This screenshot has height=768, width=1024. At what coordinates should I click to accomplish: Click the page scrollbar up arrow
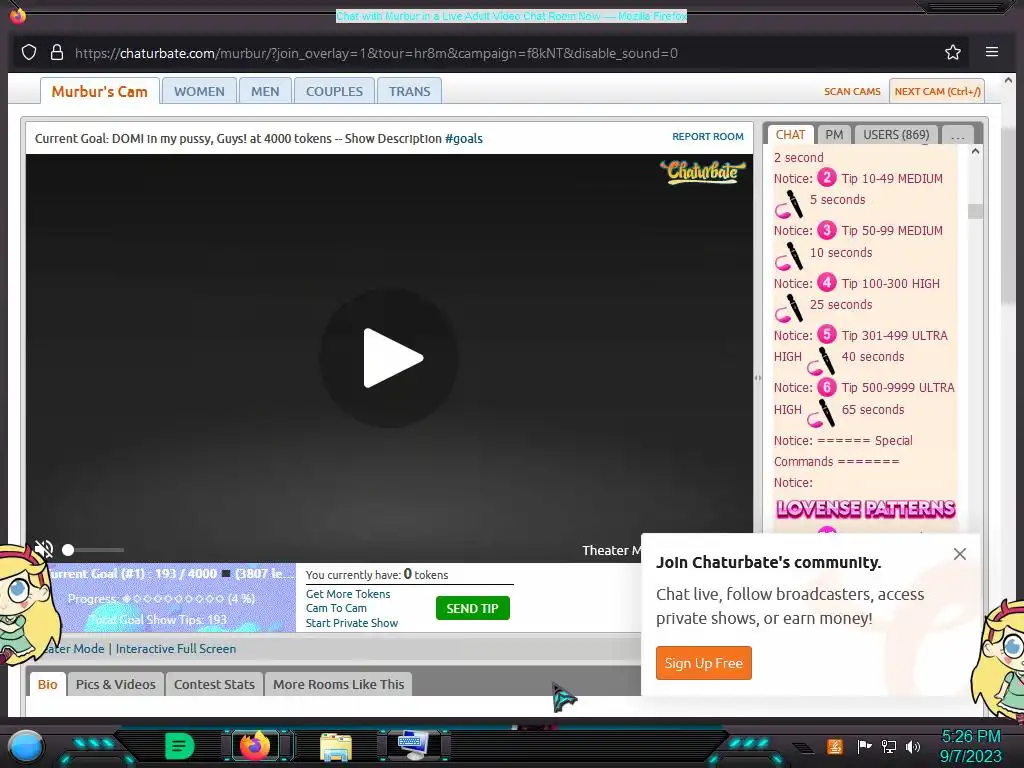point(1008,80)
